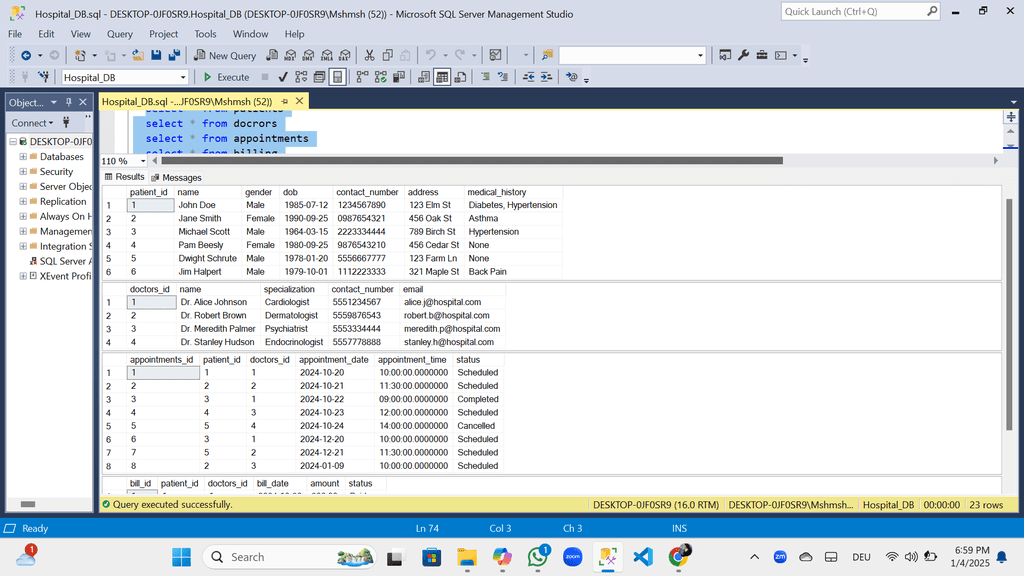Click the Uncomment selected lines icon
1024x576 pixels.
(x=503, y=77)
